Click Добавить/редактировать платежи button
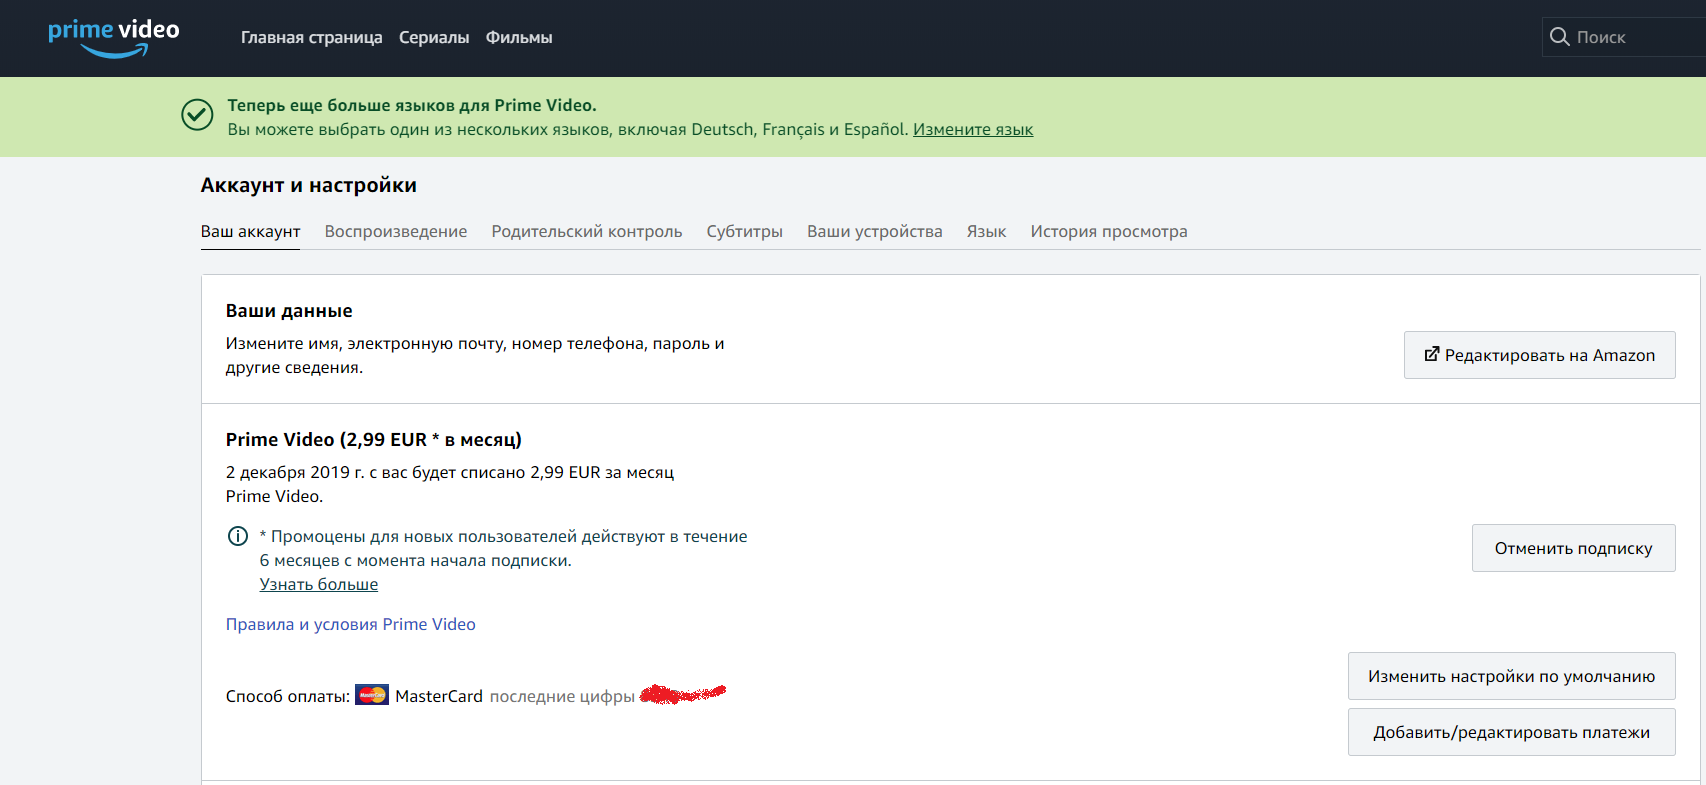 (x=1511, y=732)
